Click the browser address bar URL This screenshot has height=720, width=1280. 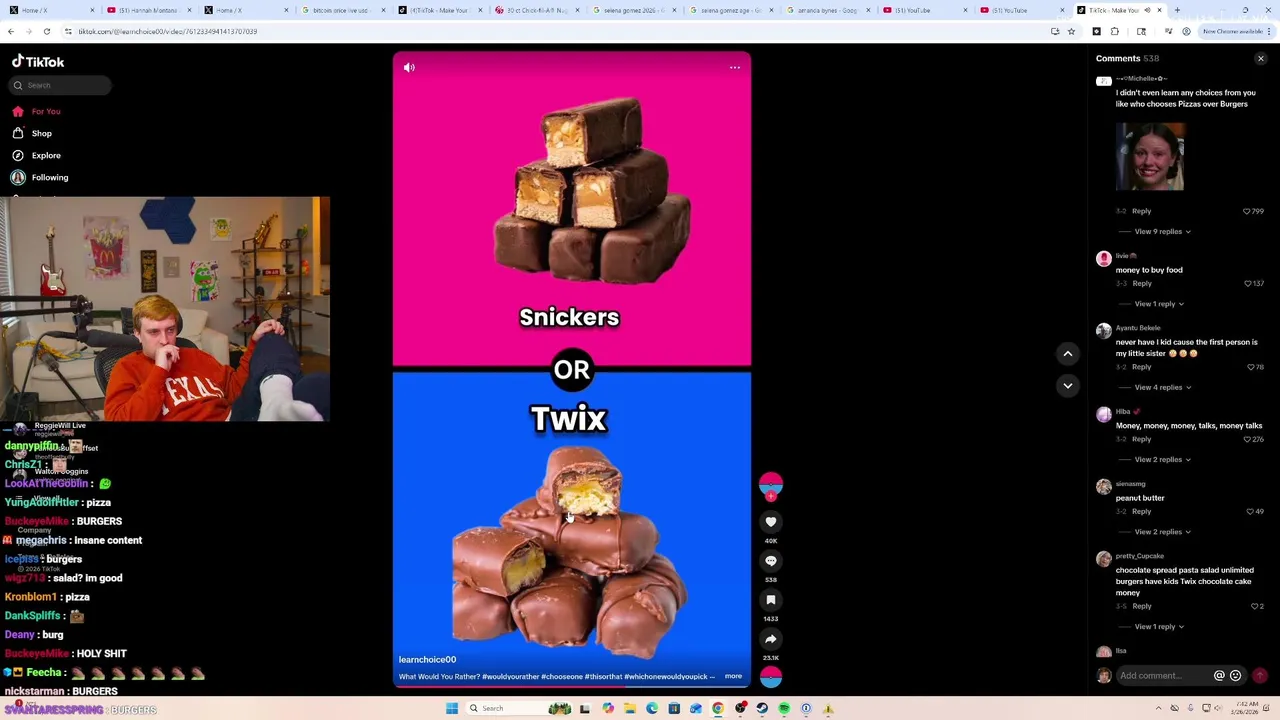click(x=168, y=32)
